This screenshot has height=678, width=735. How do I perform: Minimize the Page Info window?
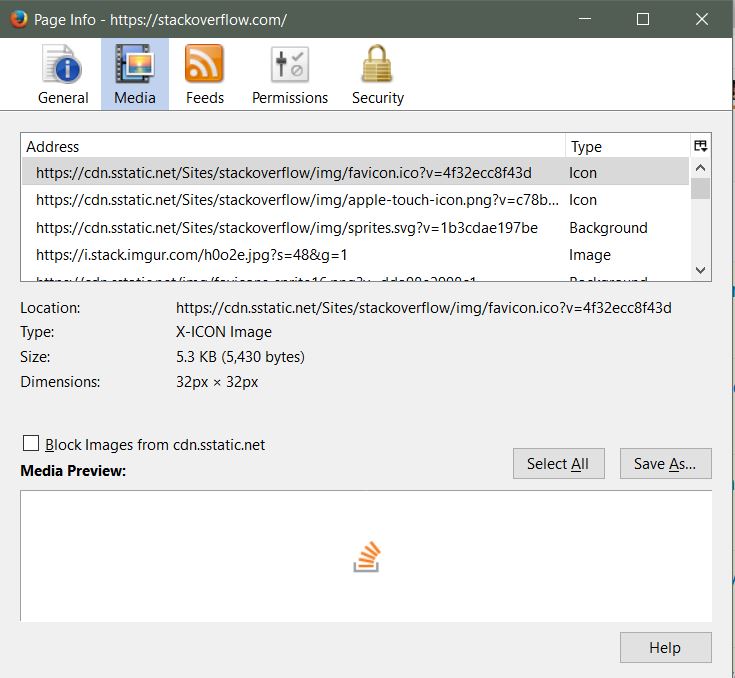click(x=585, y=19)
